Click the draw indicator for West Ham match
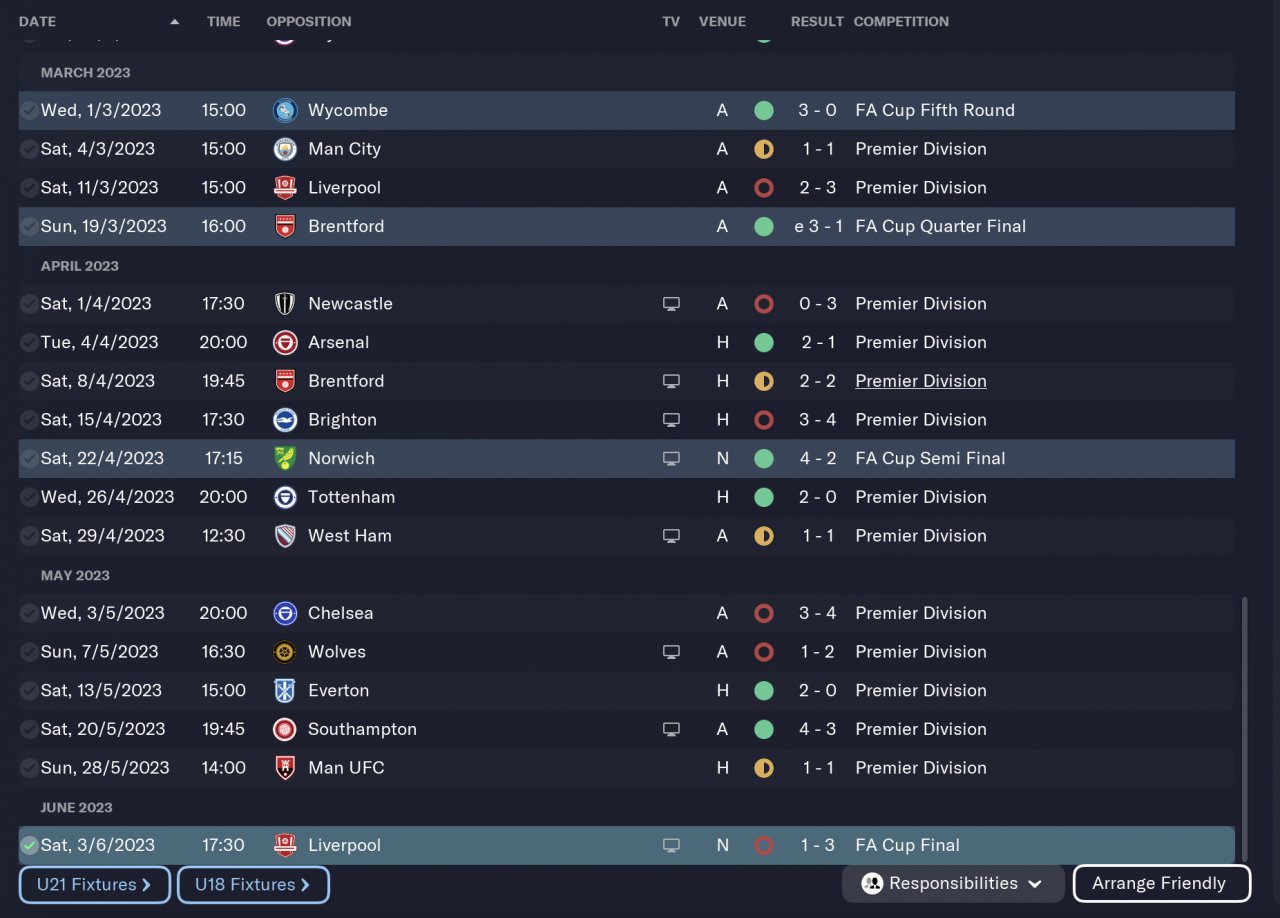Image resolution: width=1280 pixels, height=918 pixels. pyautogui.click(x=763, y=536)
